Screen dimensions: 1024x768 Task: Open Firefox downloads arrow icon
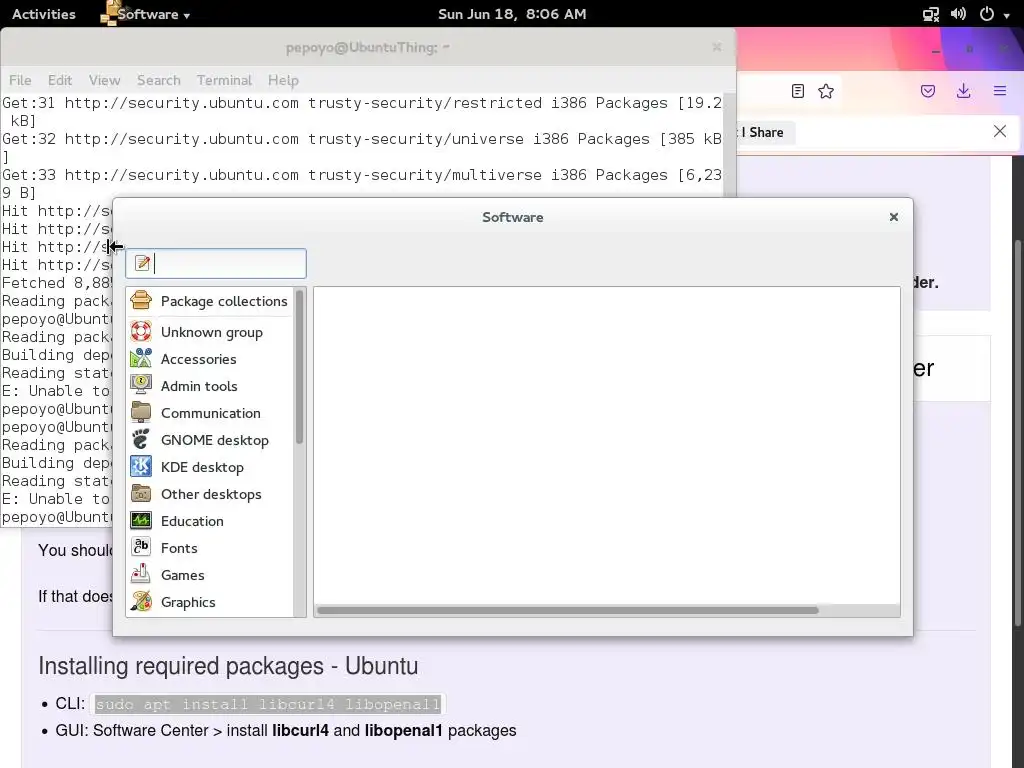[963, 91]
